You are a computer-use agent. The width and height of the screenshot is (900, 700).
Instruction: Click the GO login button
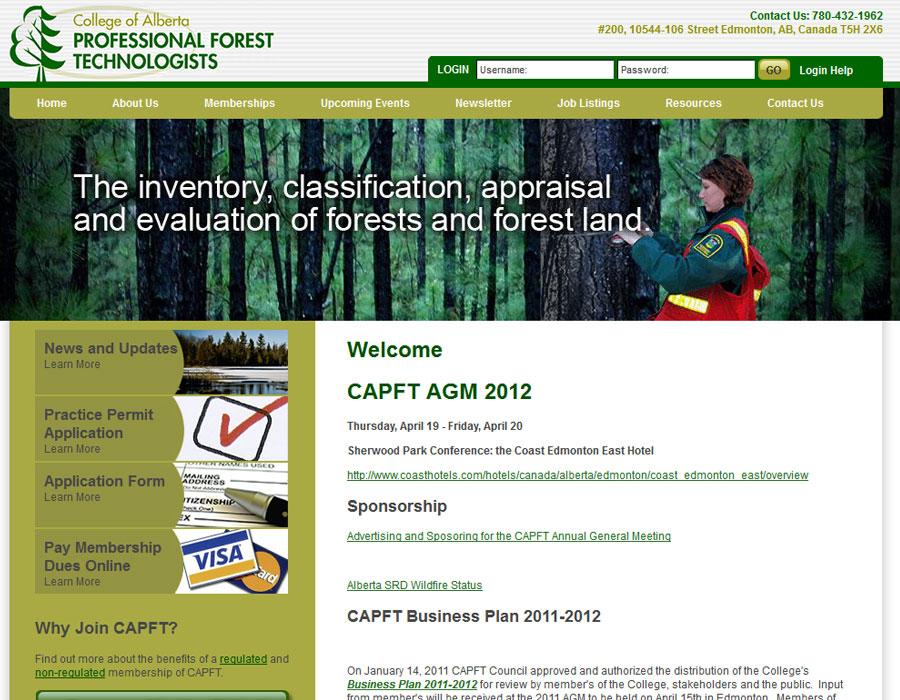tap(774, 70)
